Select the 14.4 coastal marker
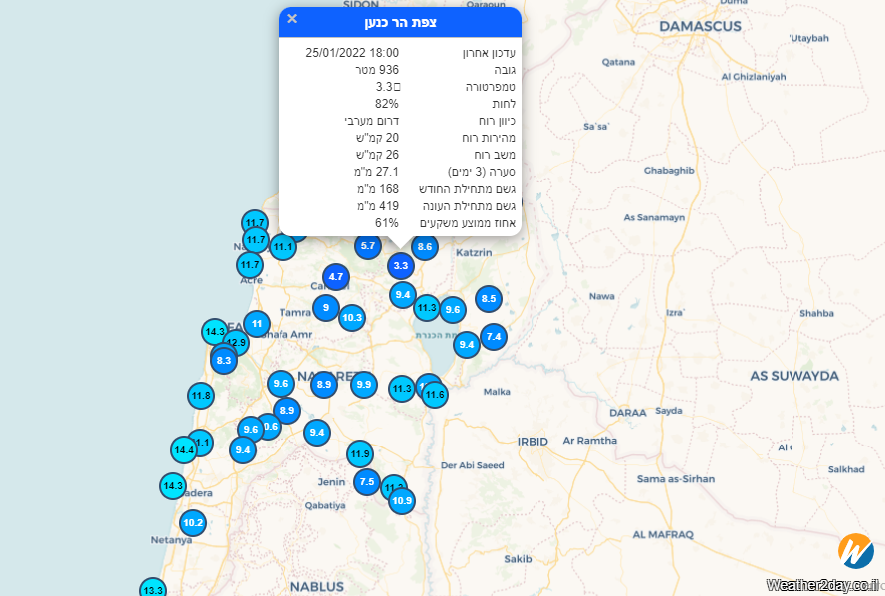This screenshot has height=596, width=885. tap(184, 450)
